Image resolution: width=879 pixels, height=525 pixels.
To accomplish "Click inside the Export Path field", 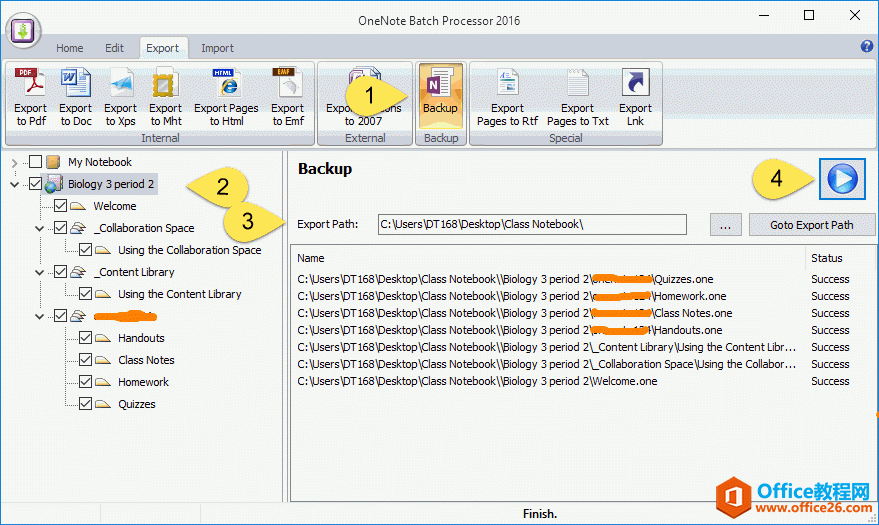I will tap(531, 225).
